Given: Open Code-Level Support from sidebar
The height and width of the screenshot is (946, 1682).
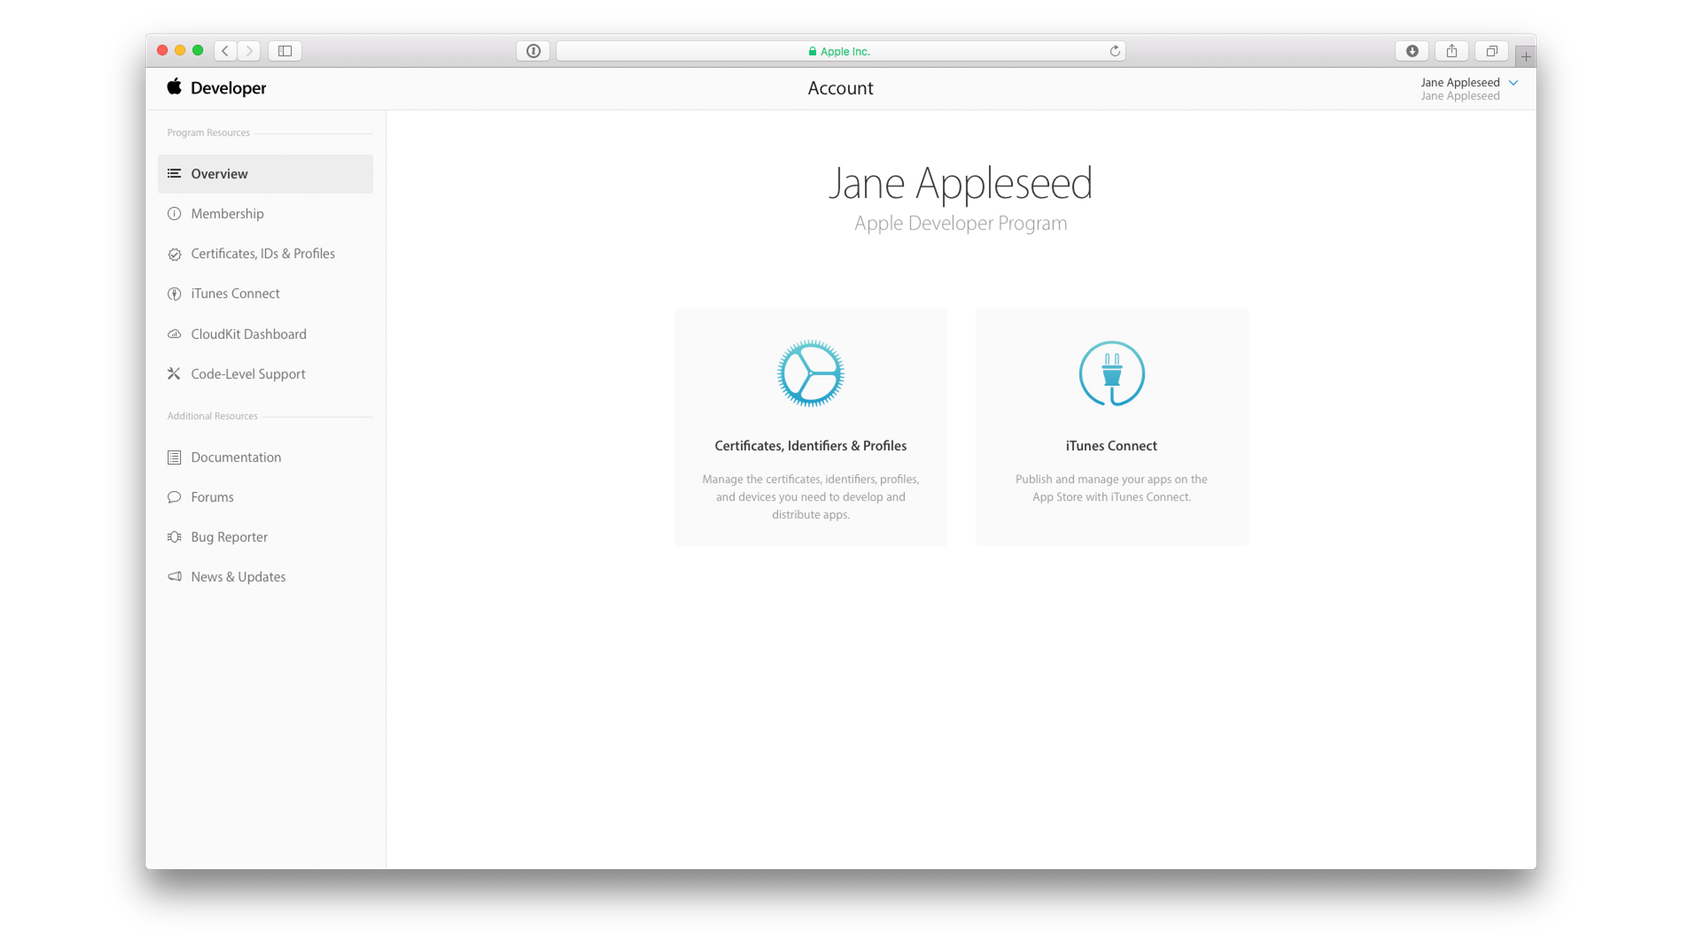Looking at the screenshot, I should point(247,374).
